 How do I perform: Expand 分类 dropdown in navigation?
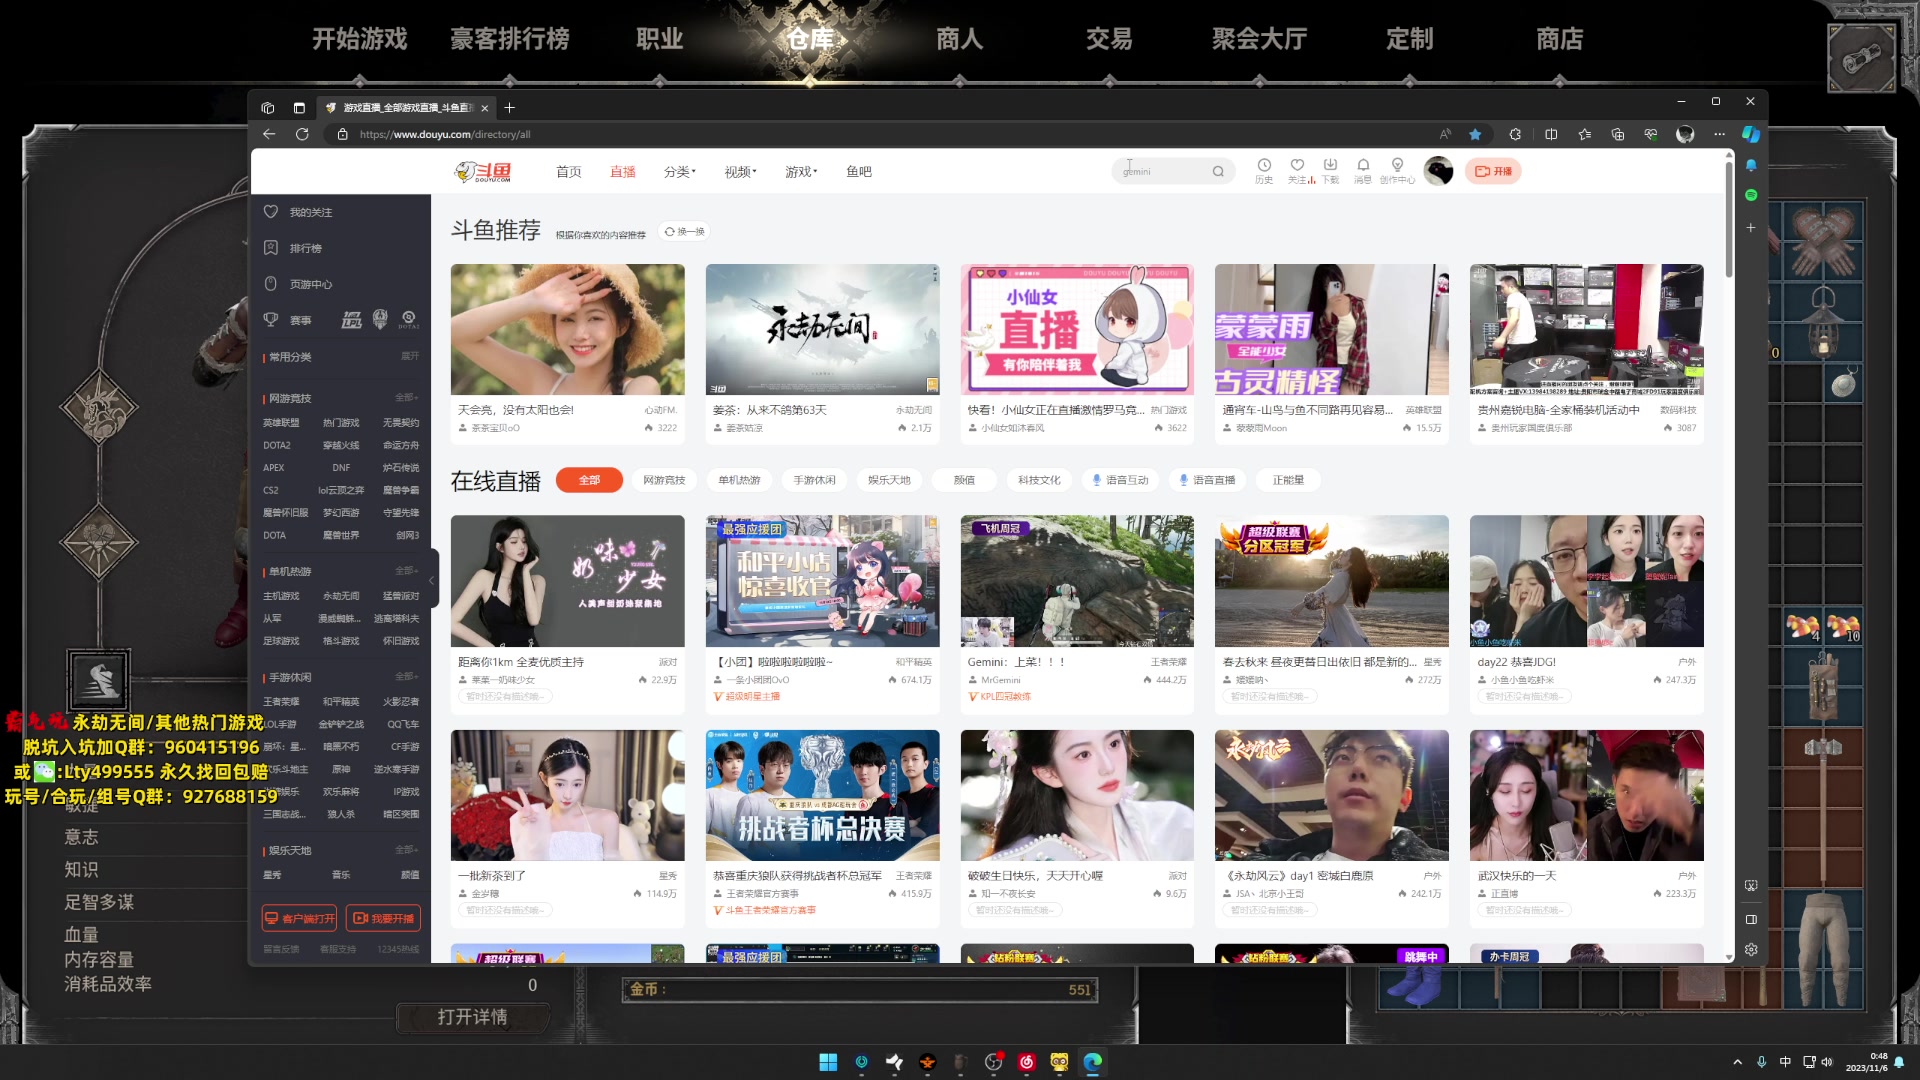click(679, 172)
